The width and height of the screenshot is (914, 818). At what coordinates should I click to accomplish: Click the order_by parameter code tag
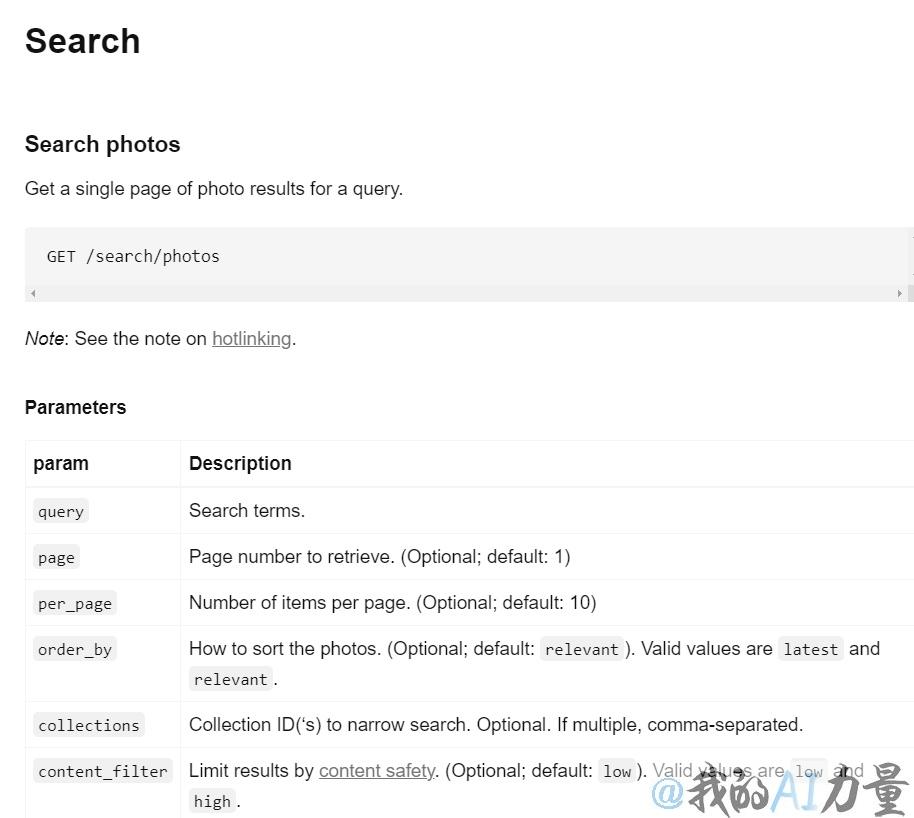pos(75,650)
